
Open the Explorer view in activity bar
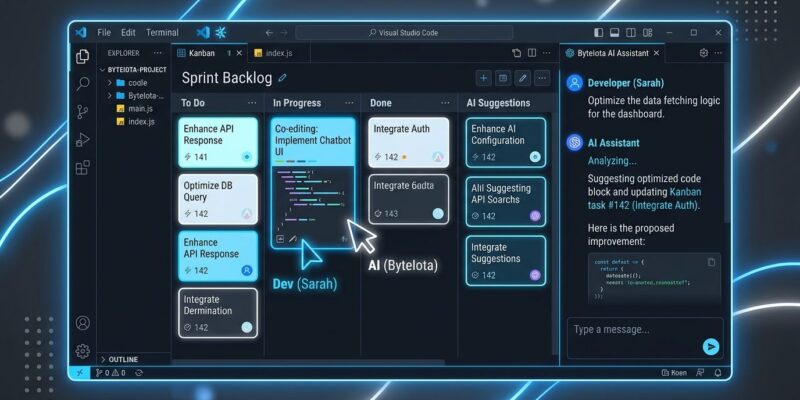82,57
